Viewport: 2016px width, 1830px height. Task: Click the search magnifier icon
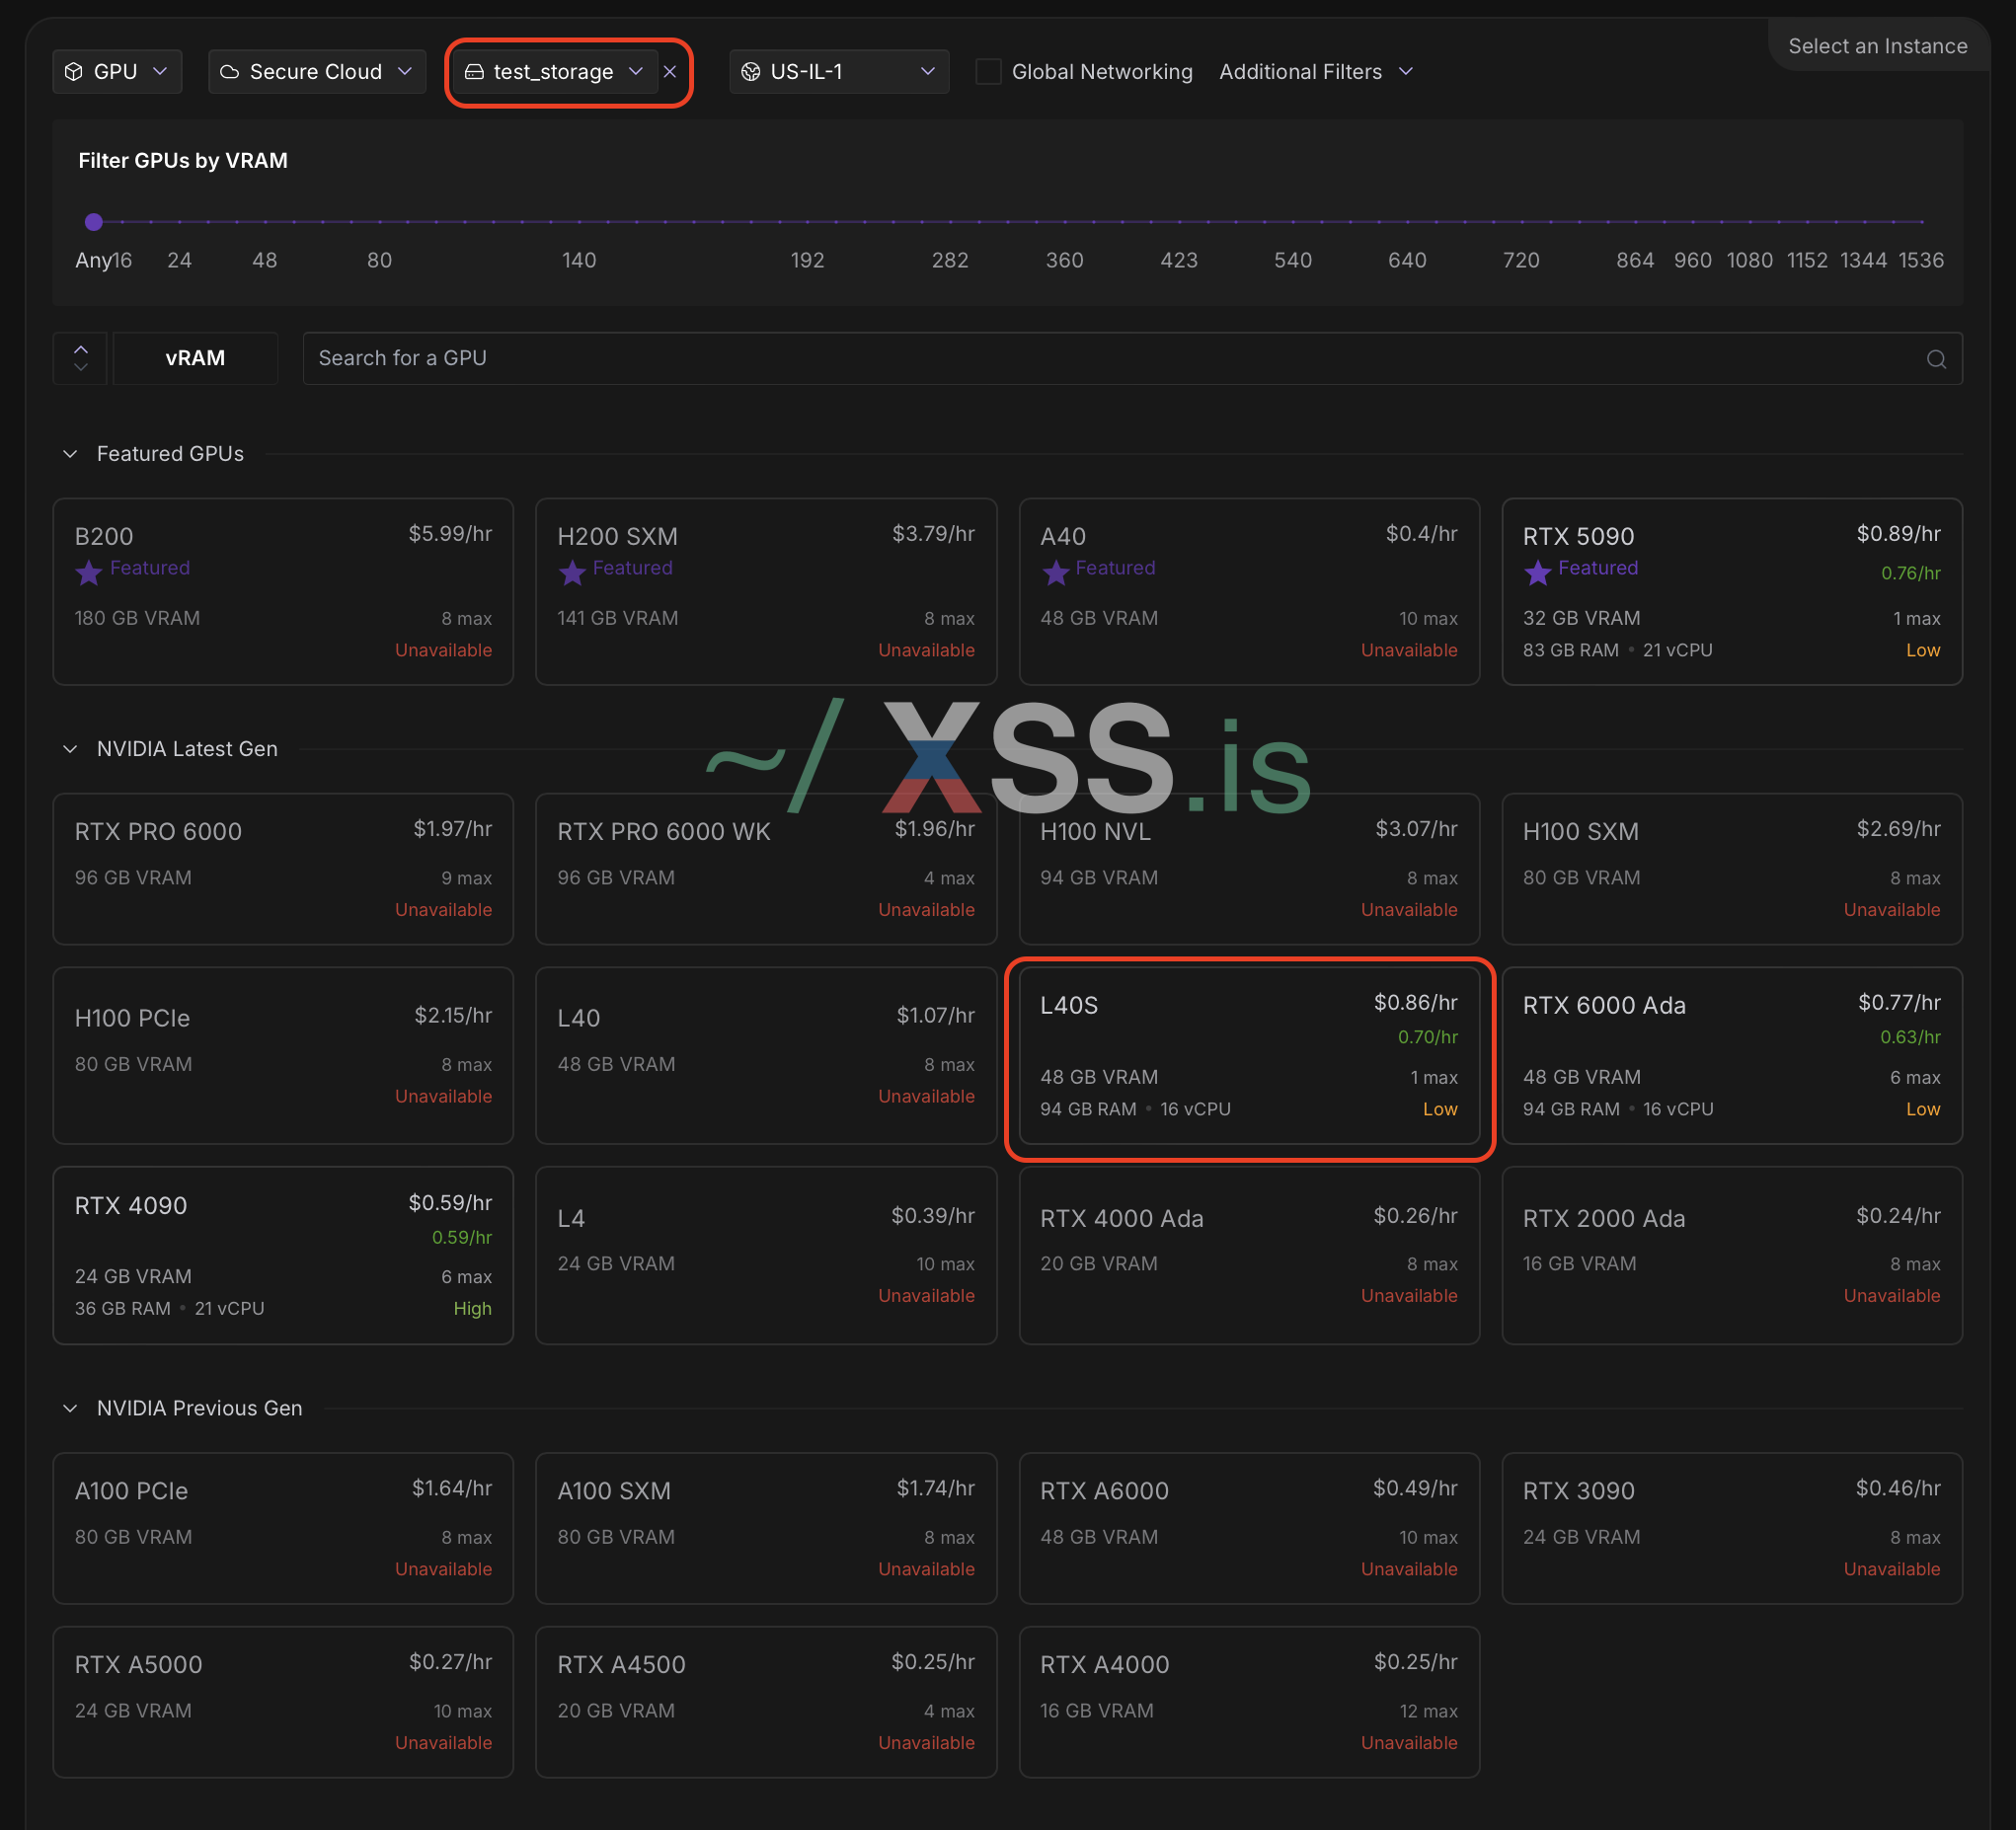click(x=1935, y=359)
